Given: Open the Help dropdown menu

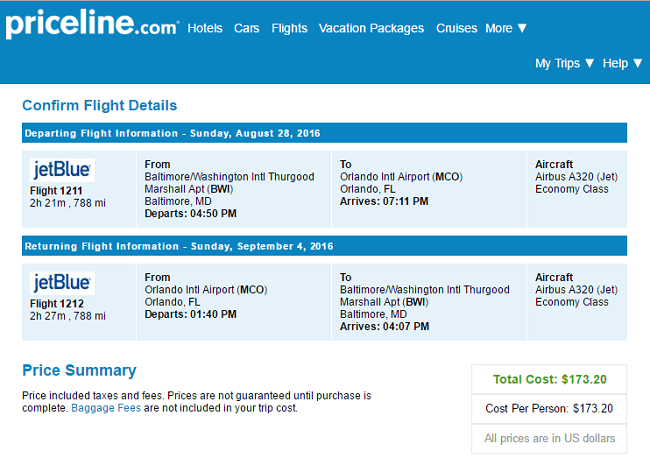Looking at the screenshot, I should [622, 63].
